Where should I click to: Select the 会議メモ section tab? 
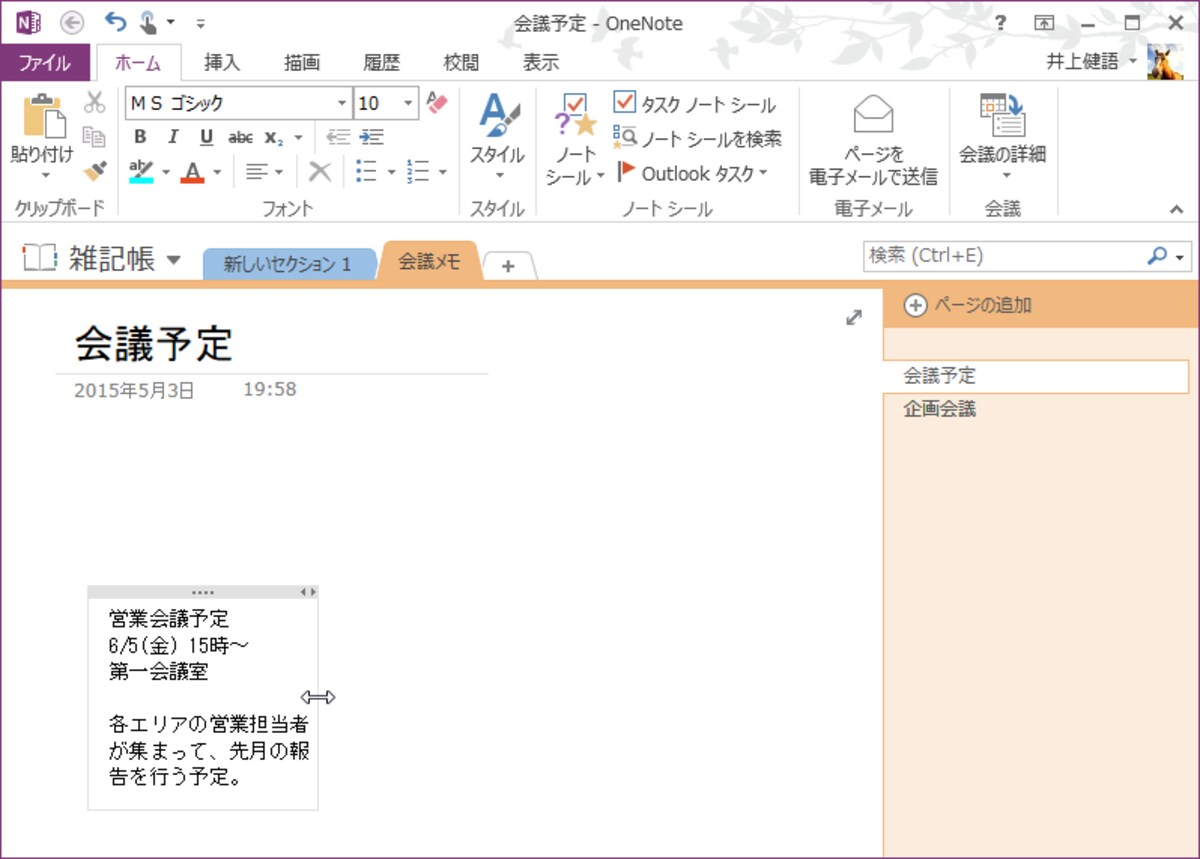(x=430, y=261)
